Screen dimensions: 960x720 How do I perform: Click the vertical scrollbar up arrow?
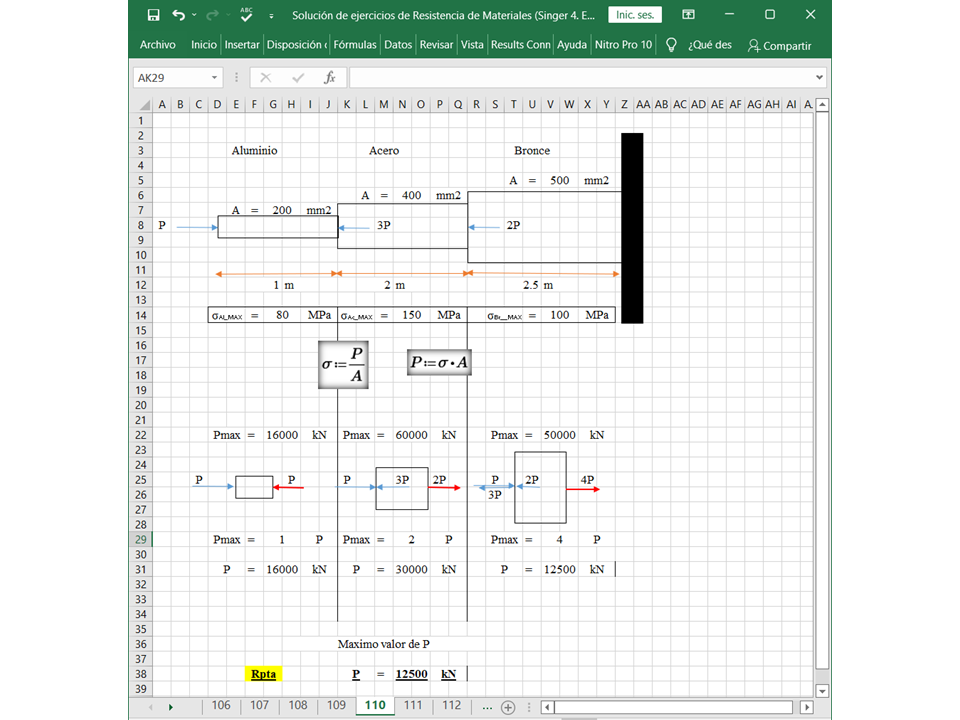click(822, 105)
